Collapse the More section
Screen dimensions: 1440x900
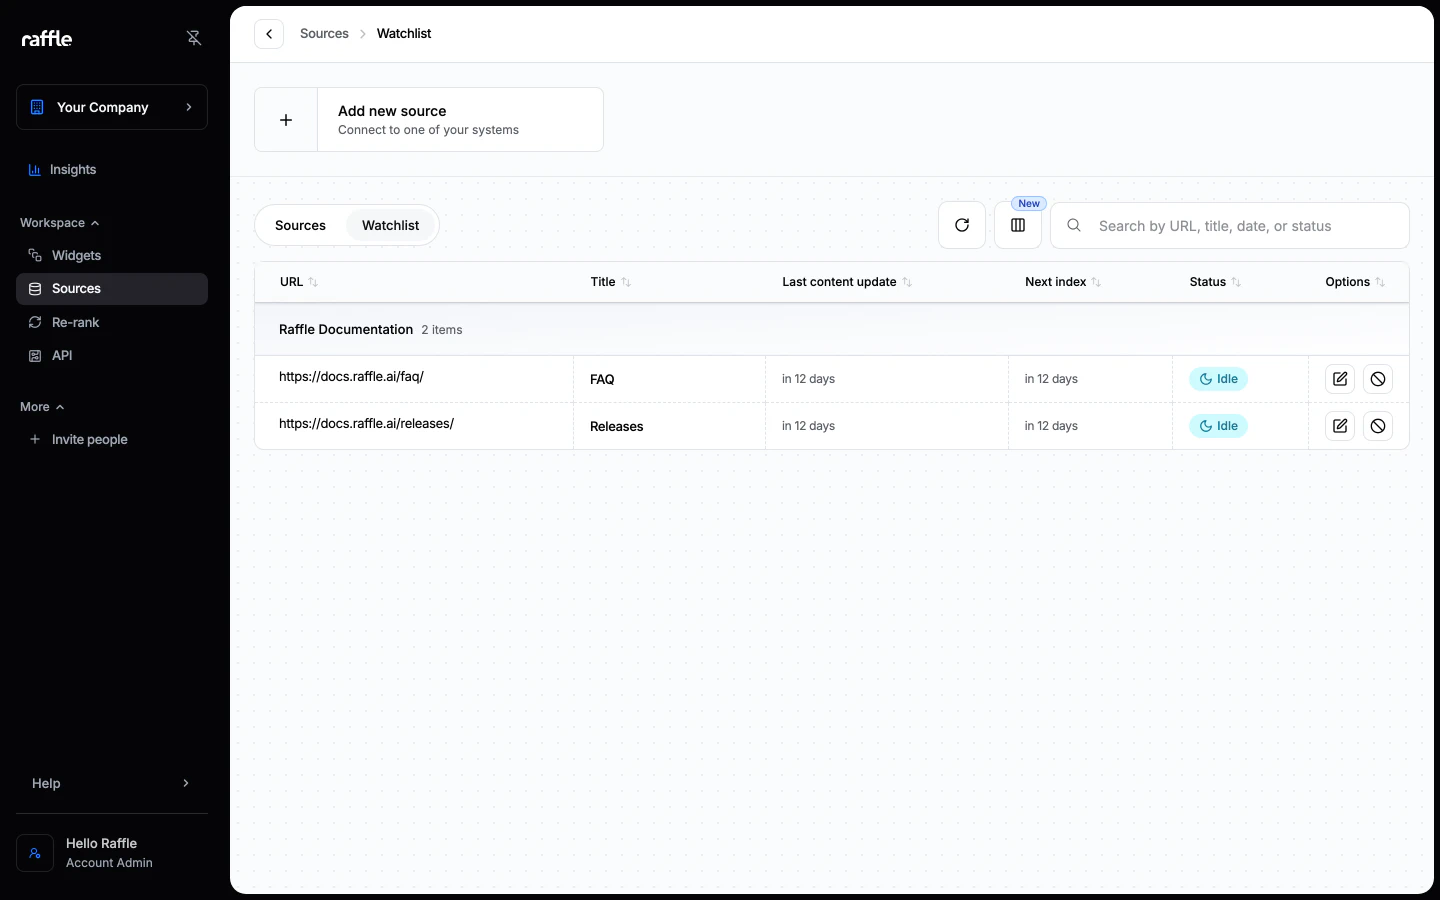[42, 407]
